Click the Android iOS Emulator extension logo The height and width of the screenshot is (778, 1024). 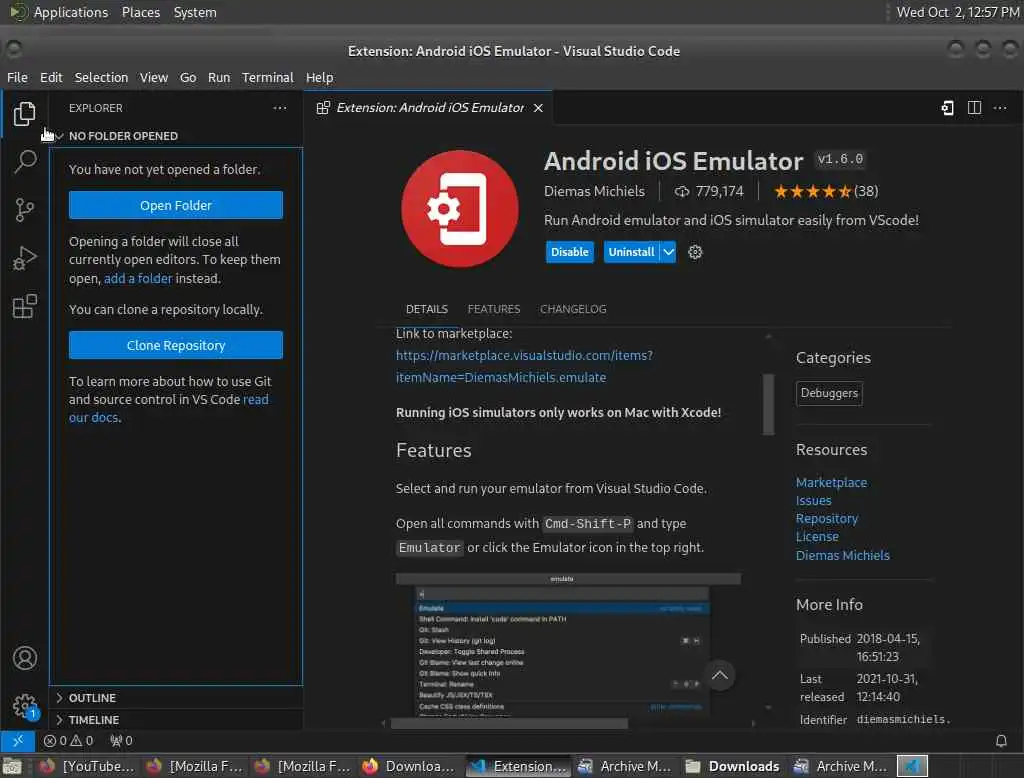pos(460,209)
